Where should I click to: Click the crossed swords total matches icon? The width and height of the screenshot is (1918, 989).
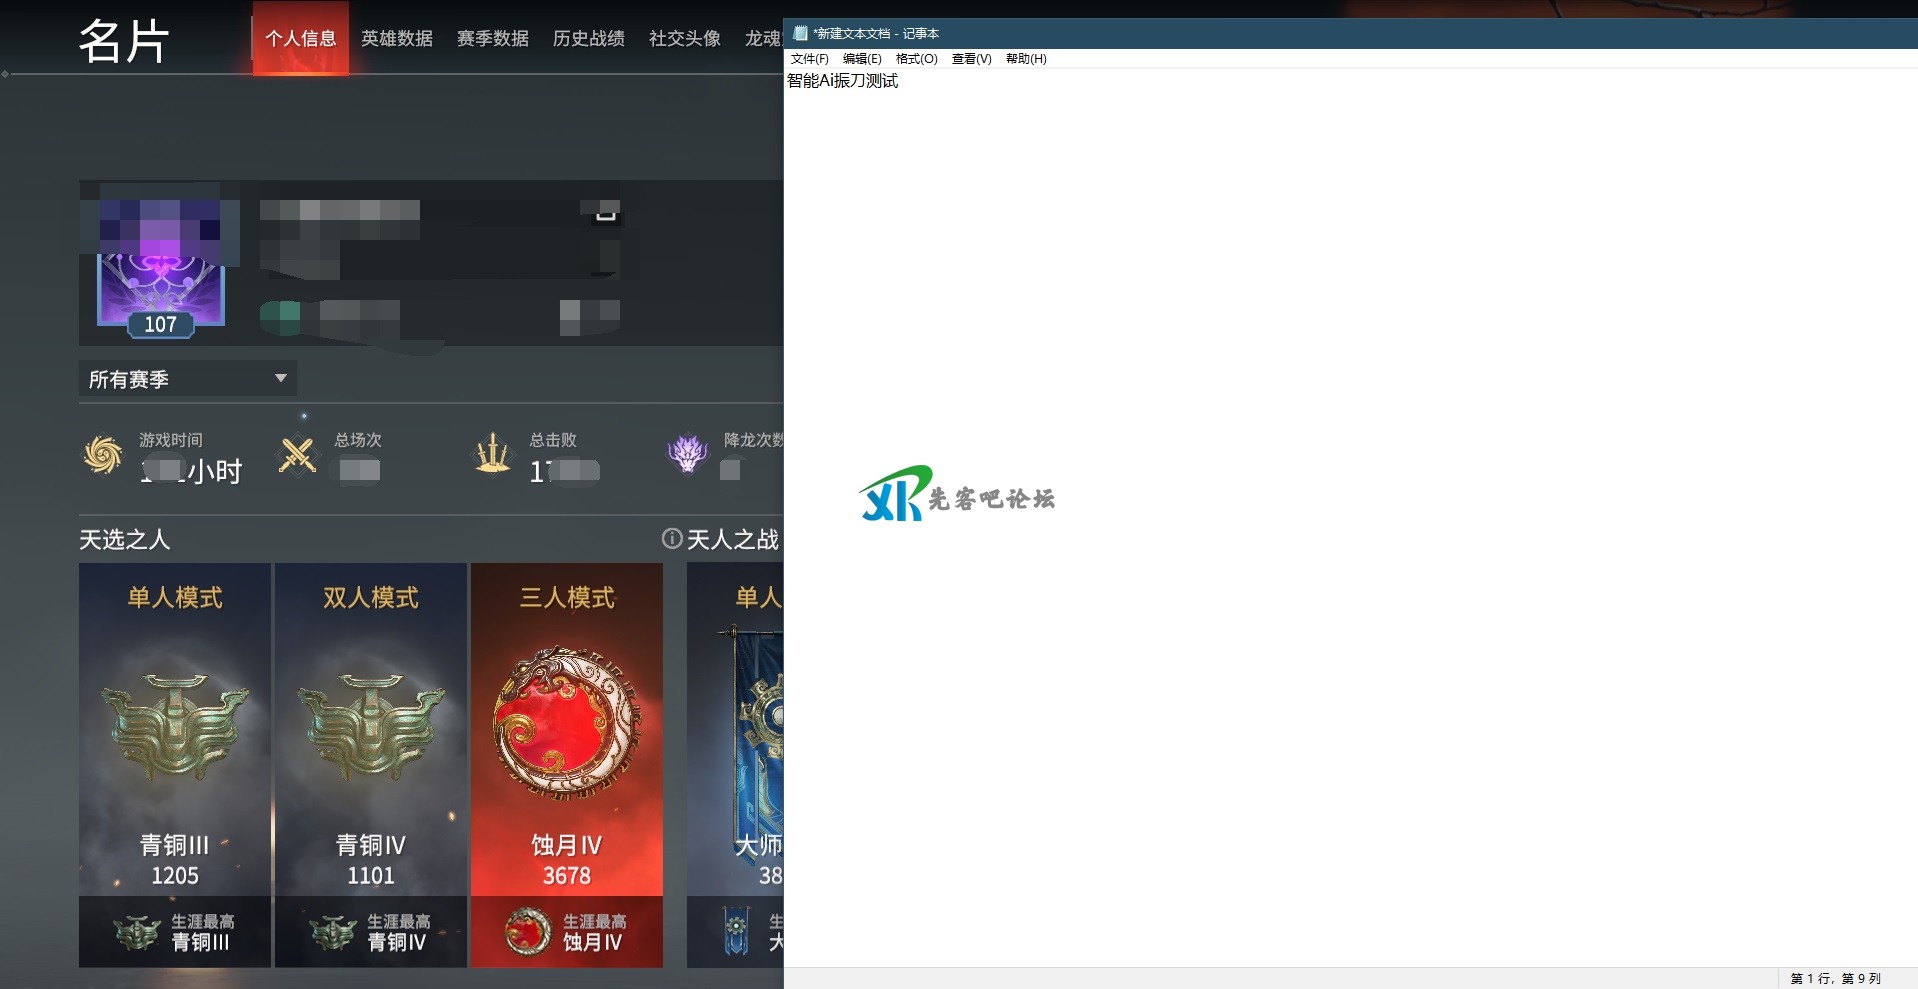tap(297, 455)
